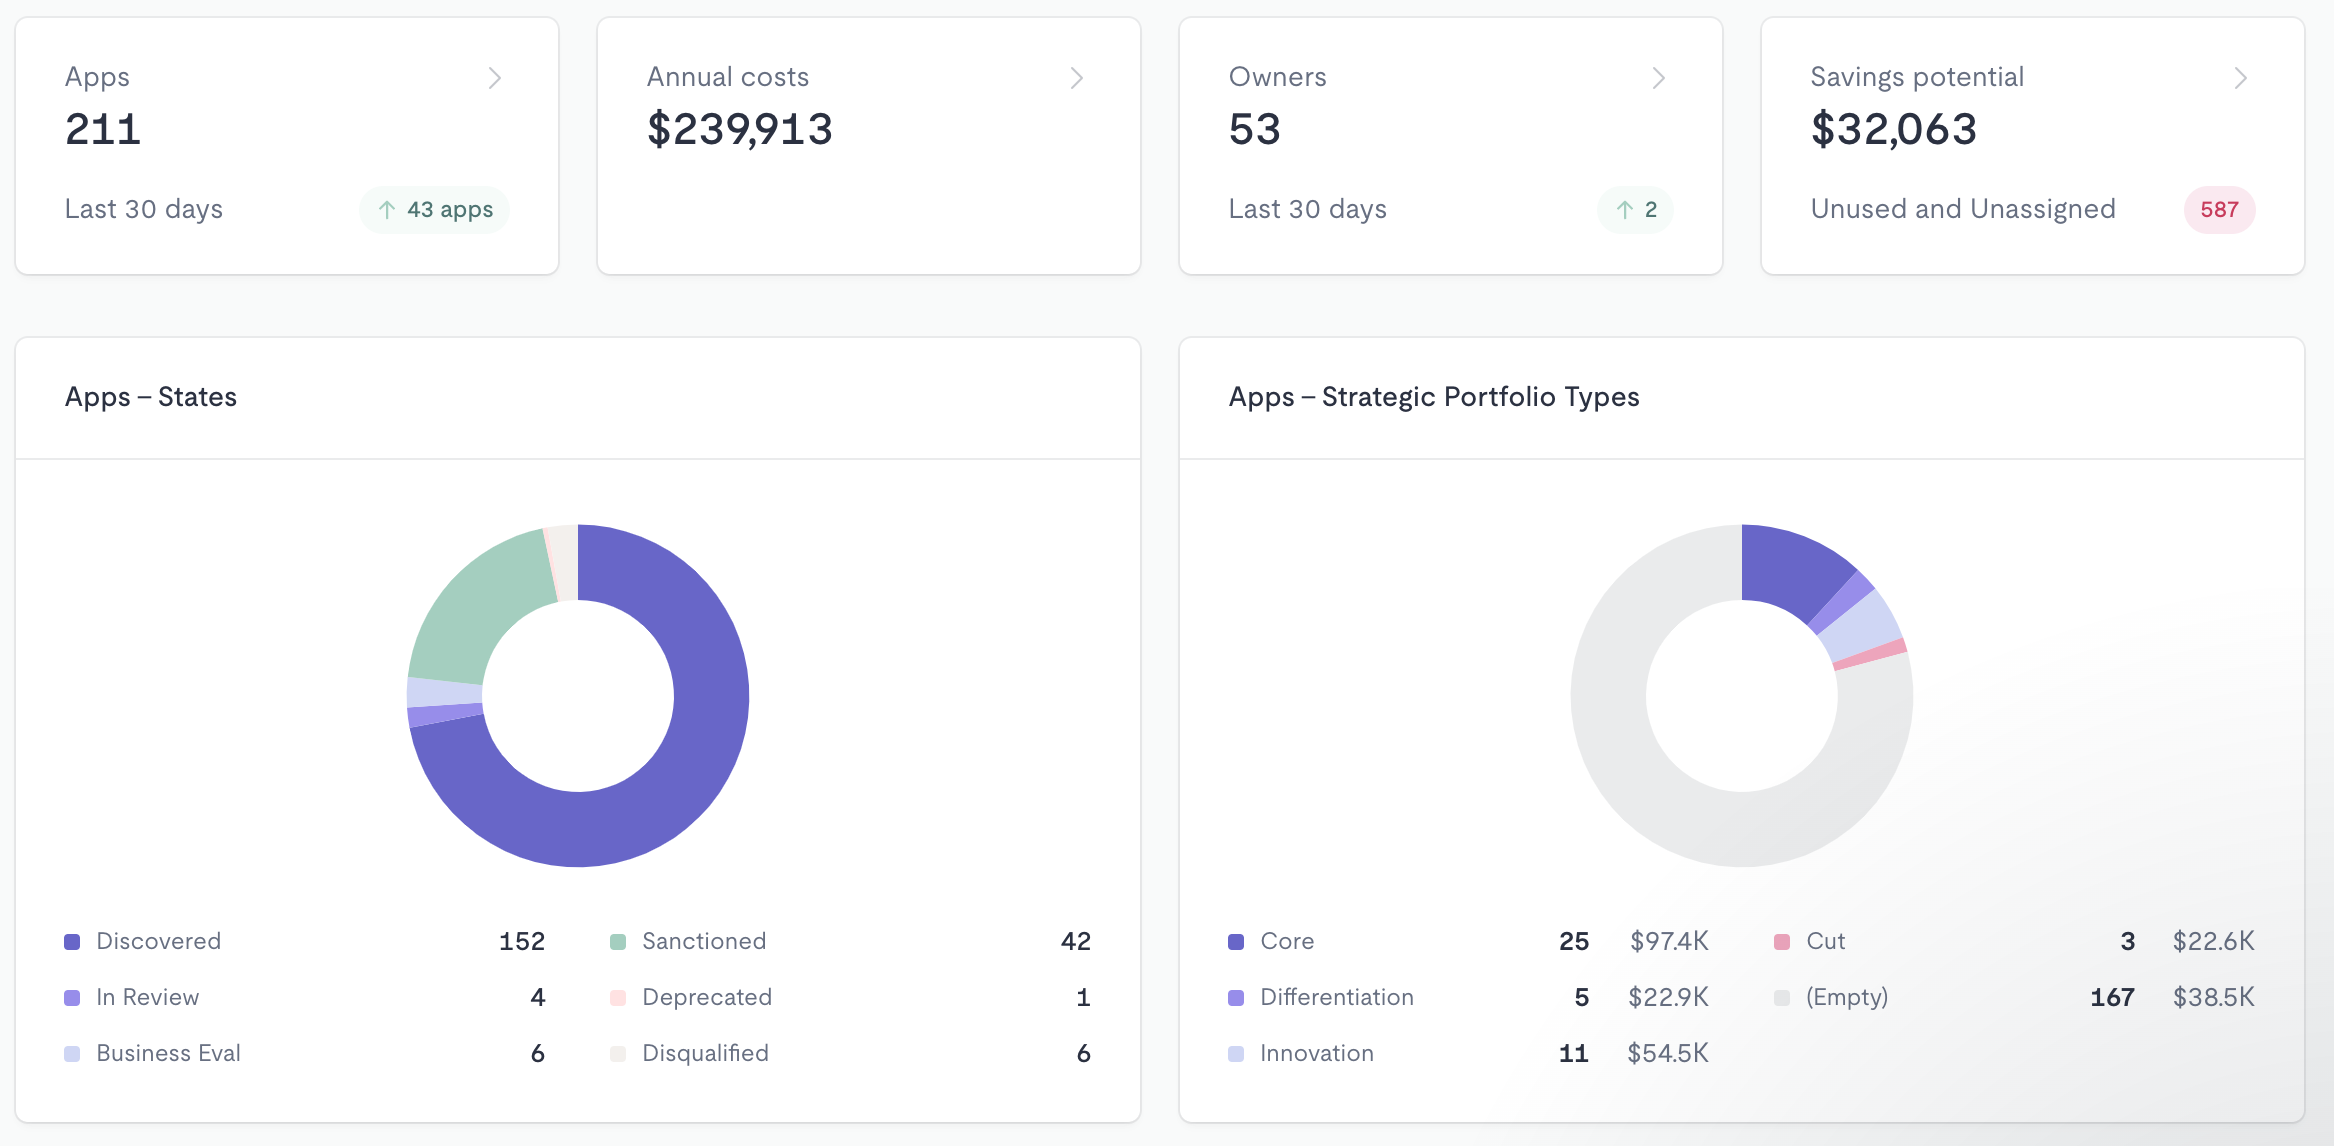2334x1146 pixels.
Task: Select the Business Eval legend entry
Action: click(168, 1053)
